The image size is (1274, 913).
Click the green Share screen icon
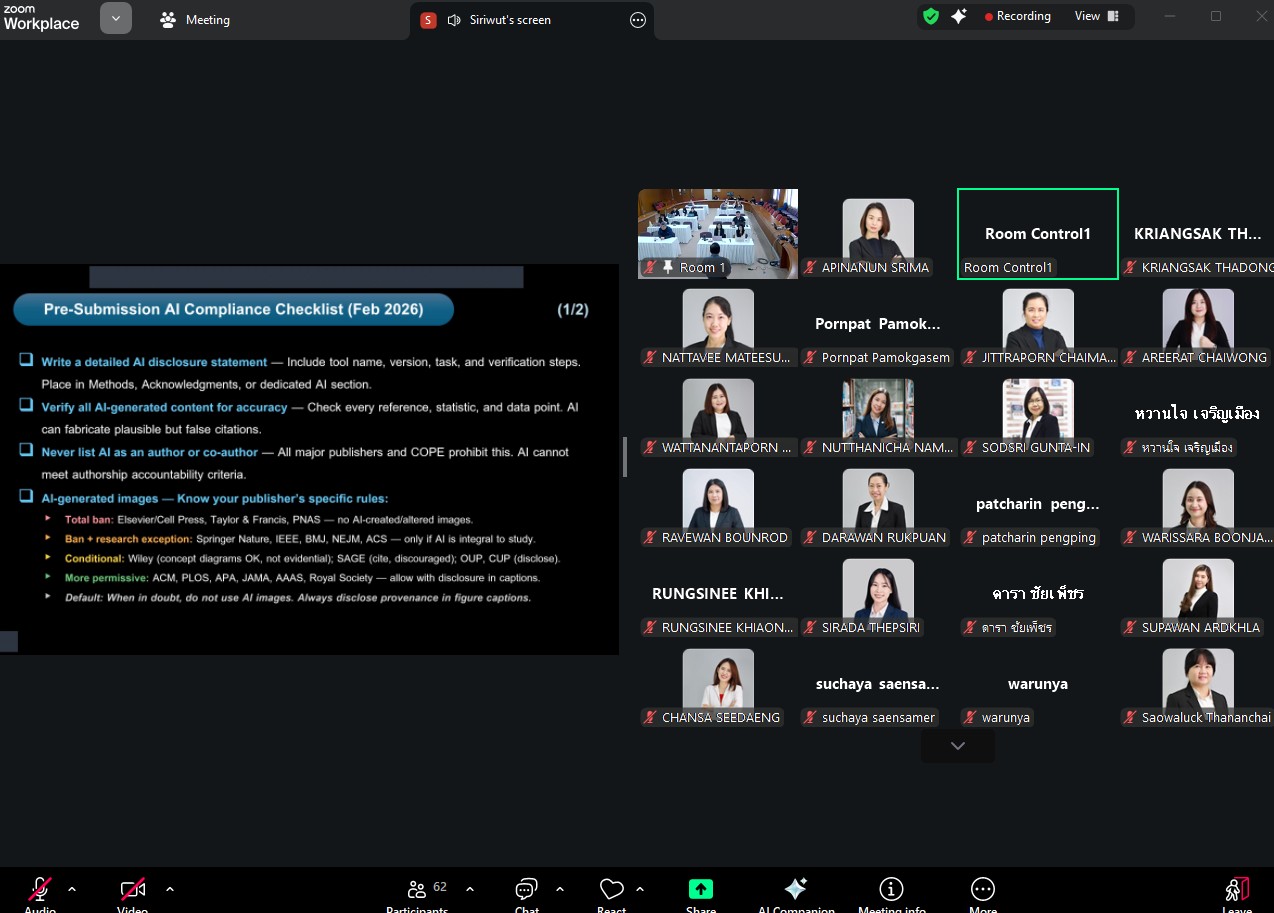pos(701,889)
